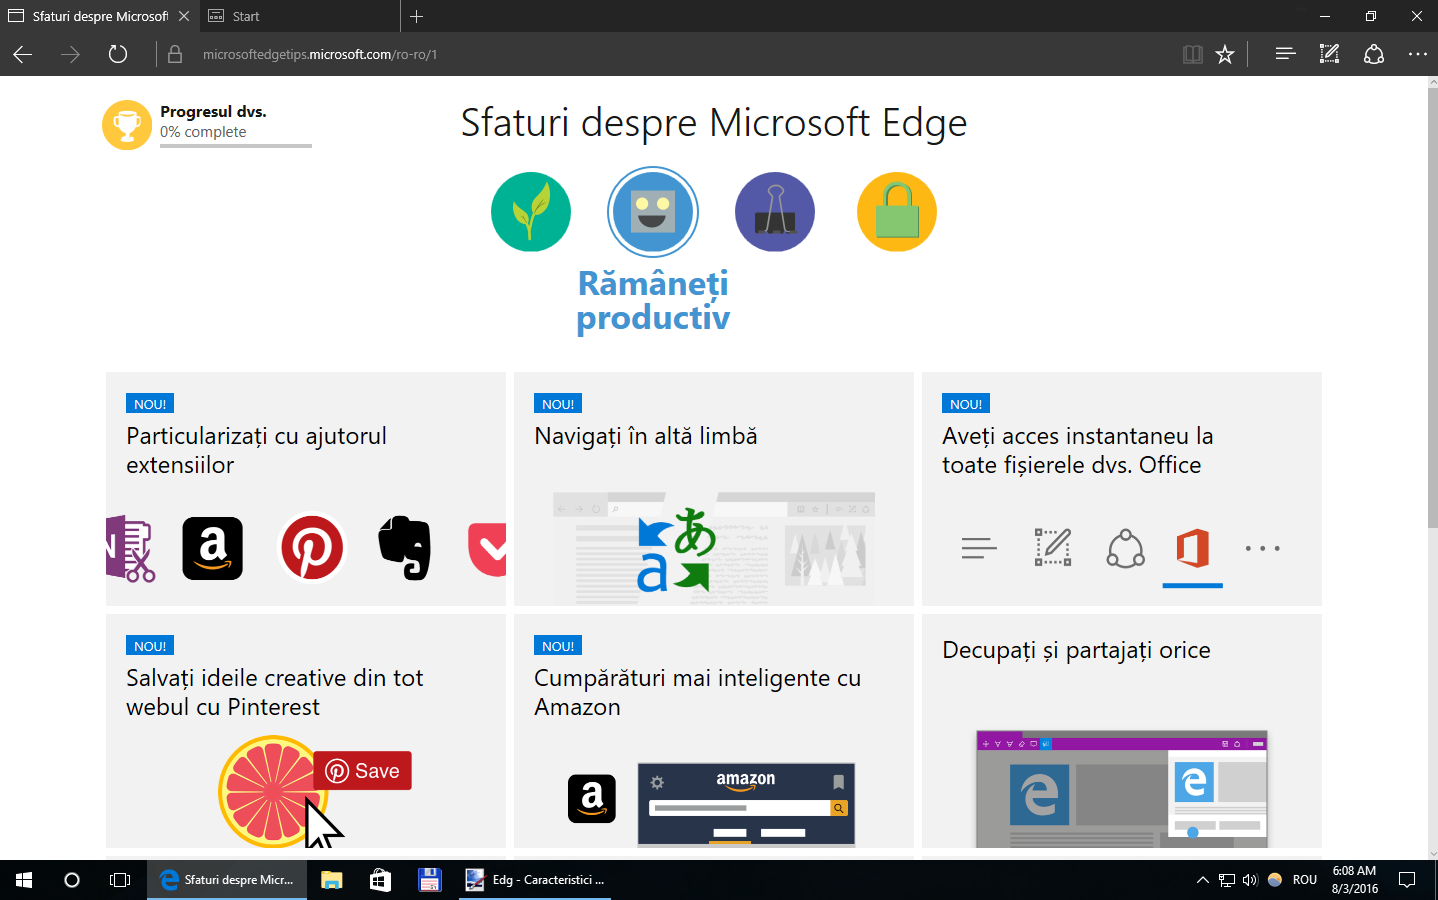Open 'Particularizați cu ajutorul extensiilor' tip
Screen dimensions: 1438x900
(x=306, y=489)
